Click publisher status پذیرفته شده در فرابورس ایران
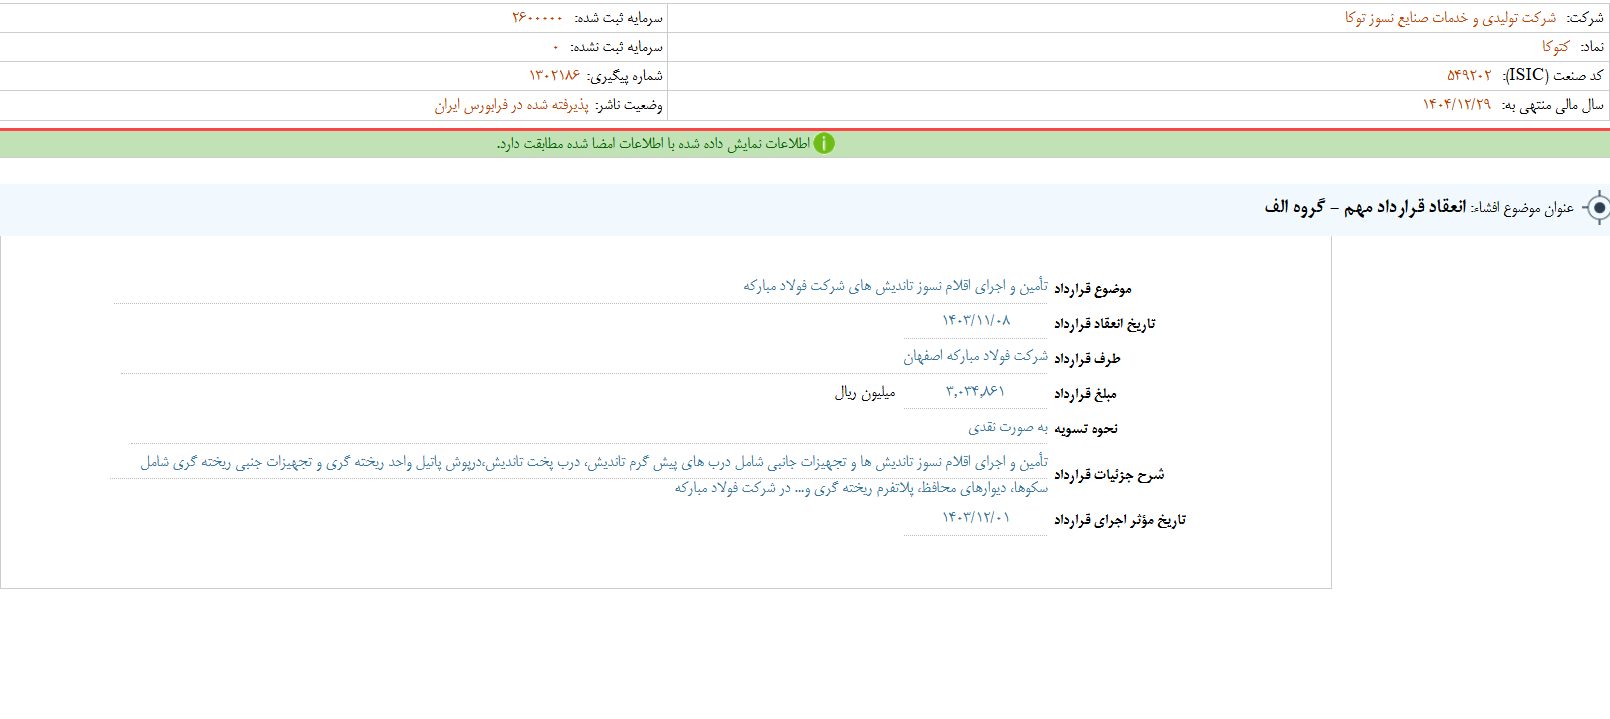The image size is (1610, 719). pyautogui.click(x=512, y=105)
